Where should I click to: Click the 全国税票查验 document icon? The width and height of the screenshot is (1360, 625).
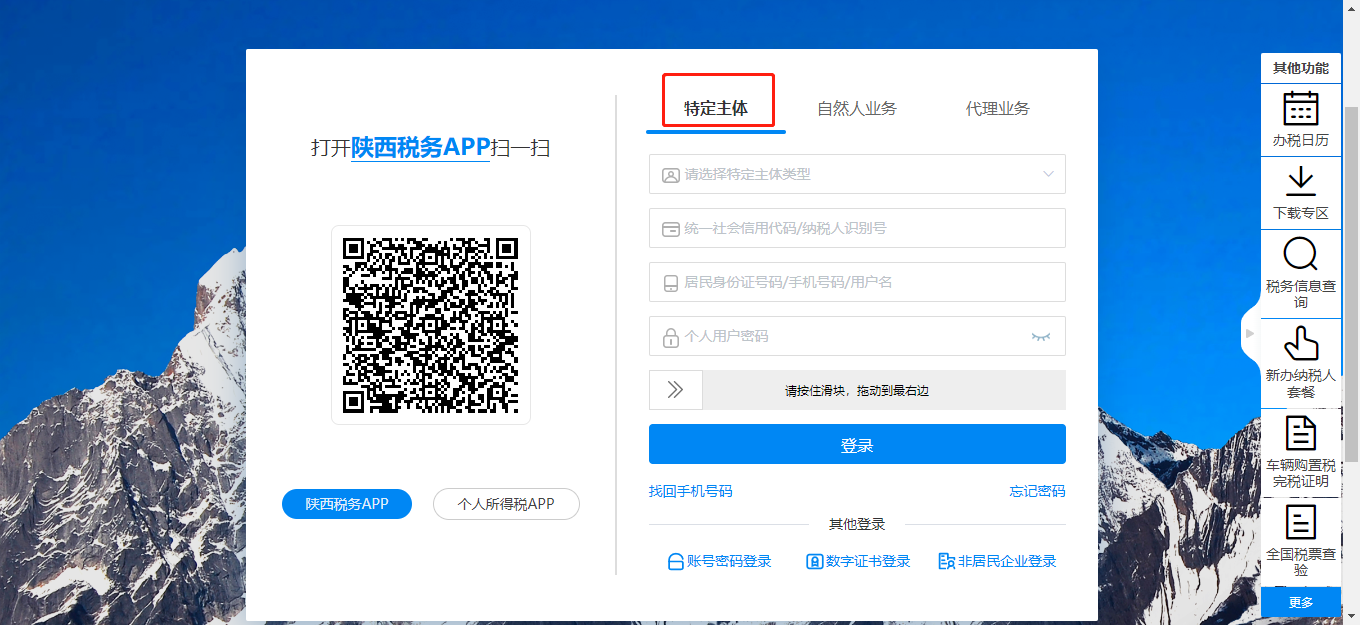1300,522
